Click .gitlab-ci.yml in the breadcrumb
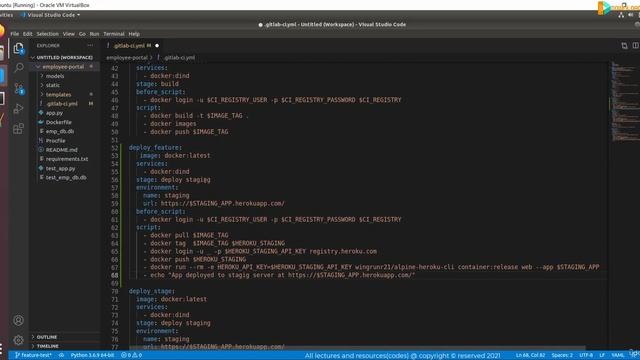The height and width of the screenshot is (360, 640). (x=179, y=58)
